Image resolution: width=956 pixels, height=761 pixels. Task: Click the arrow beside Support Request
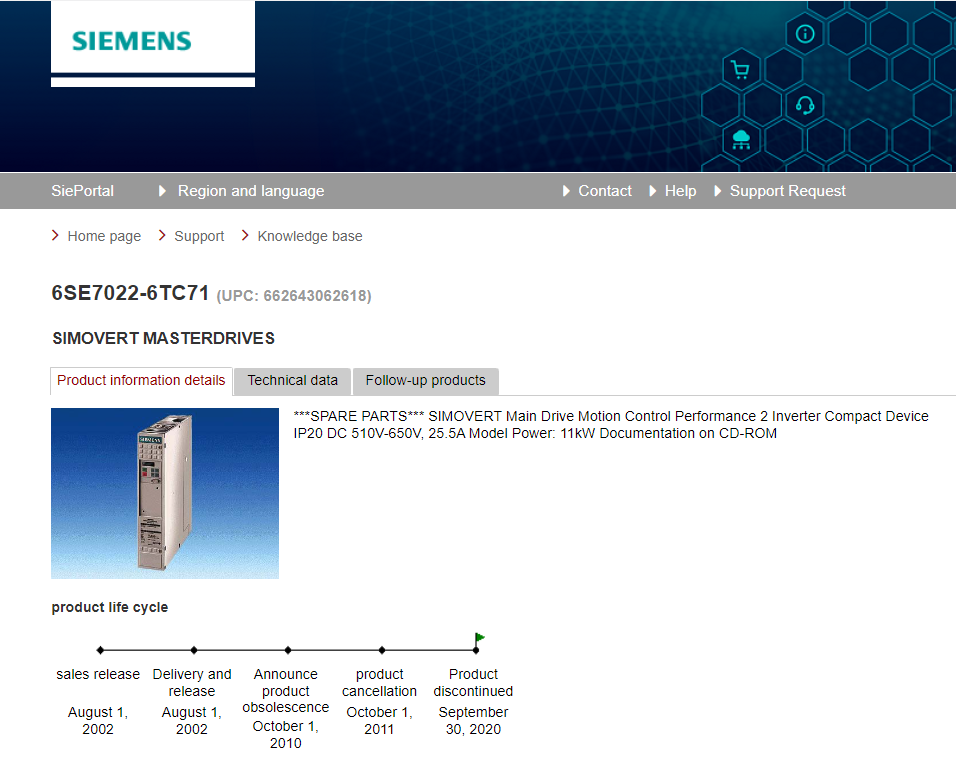tap(718, 191)
